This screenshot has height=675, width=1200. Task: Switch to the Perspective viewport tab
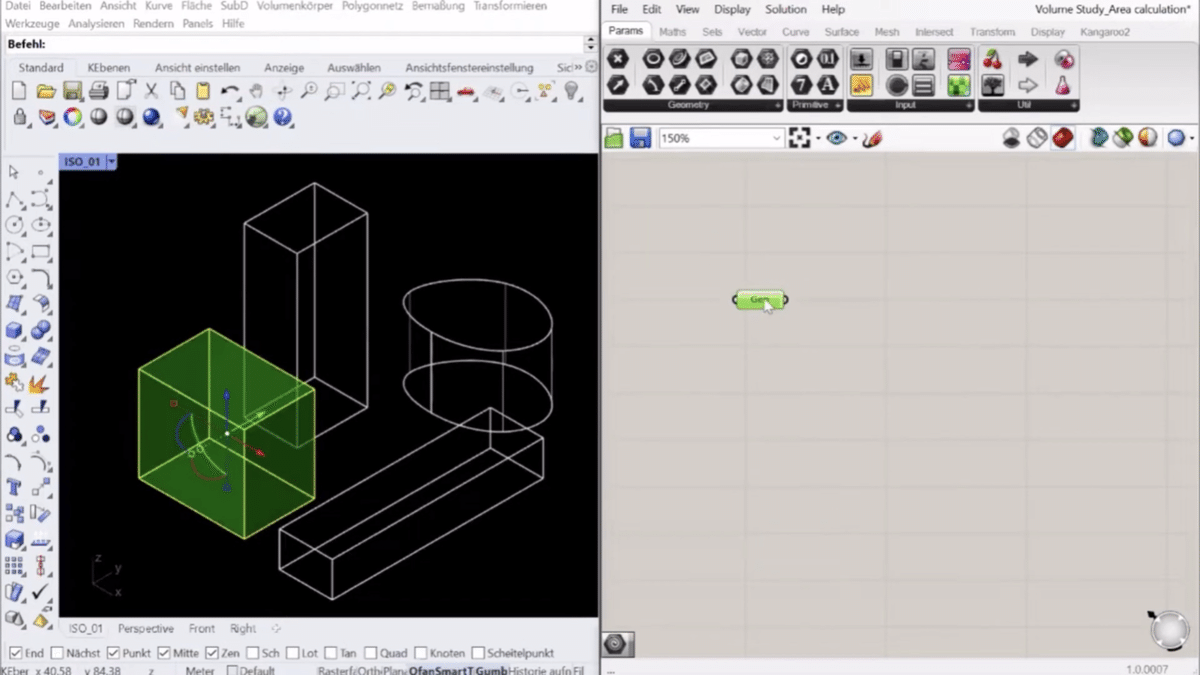pos(145,629)
